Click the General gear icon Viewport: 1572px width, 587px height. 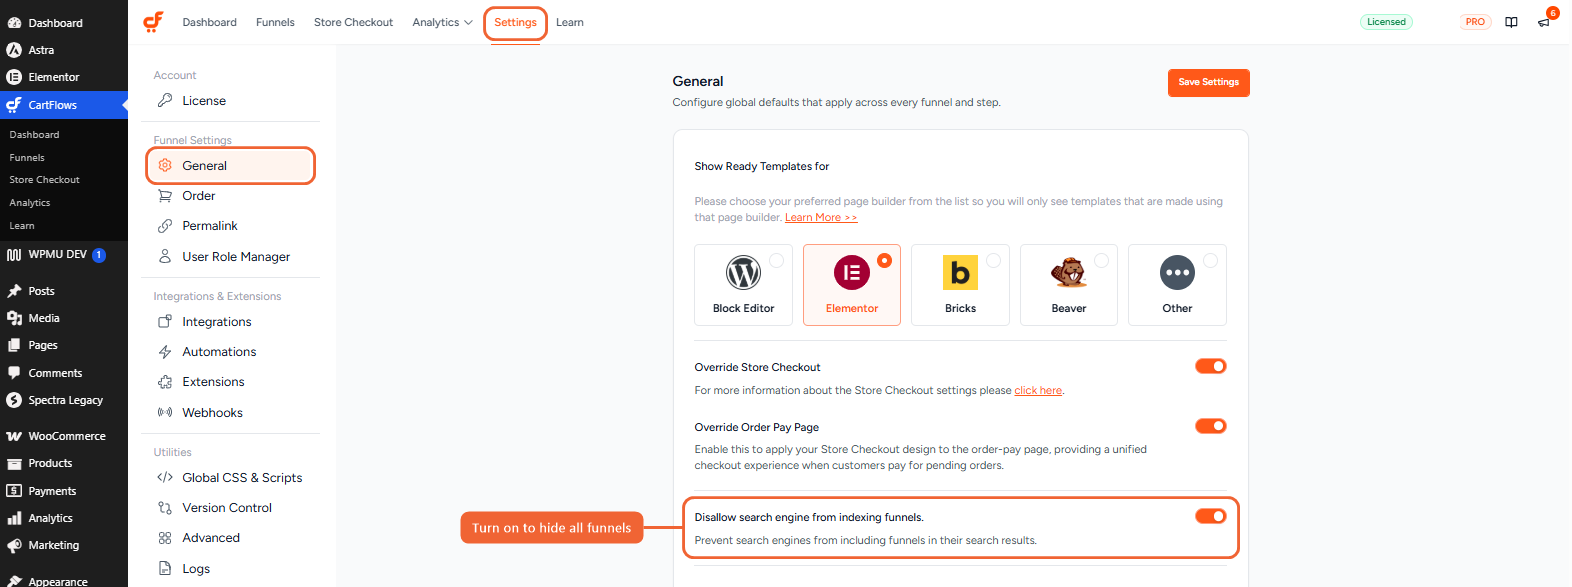coord(165,166)
